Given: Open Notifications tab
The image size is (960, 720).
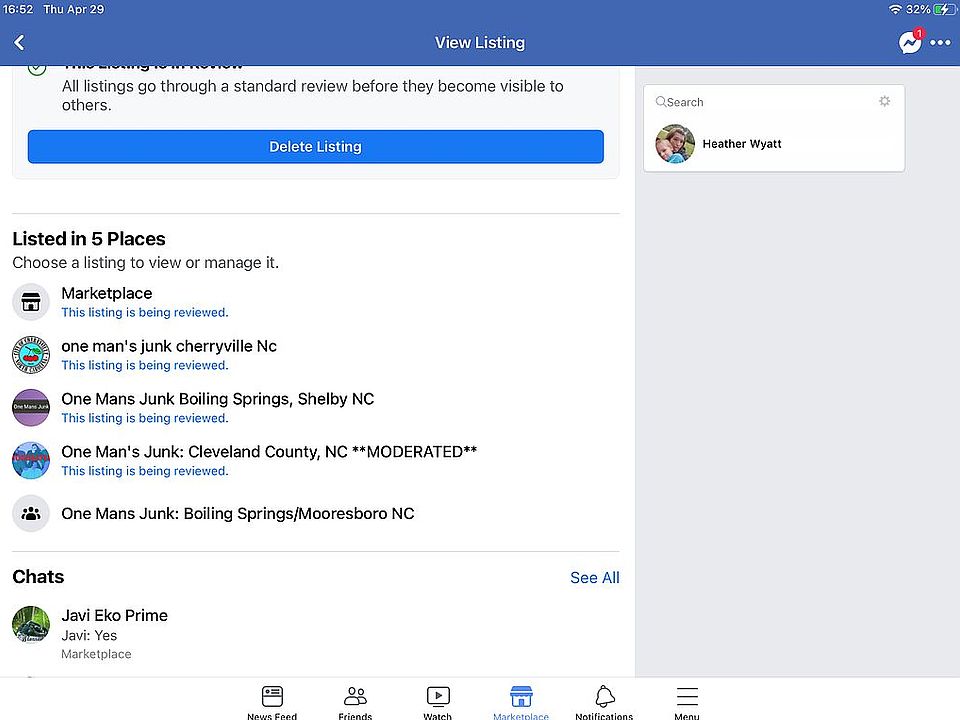Looking at the screenshot, I should (604, 702).
